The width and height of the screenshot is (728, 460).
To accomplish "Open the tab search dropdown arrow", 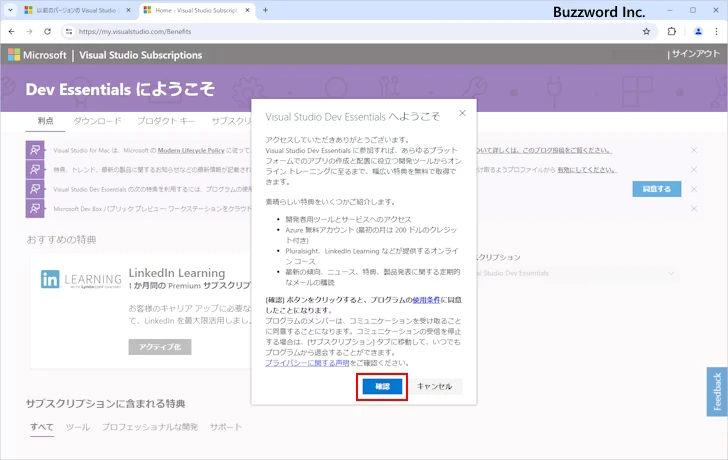I will pyautogui.click(x=10, y=10).
